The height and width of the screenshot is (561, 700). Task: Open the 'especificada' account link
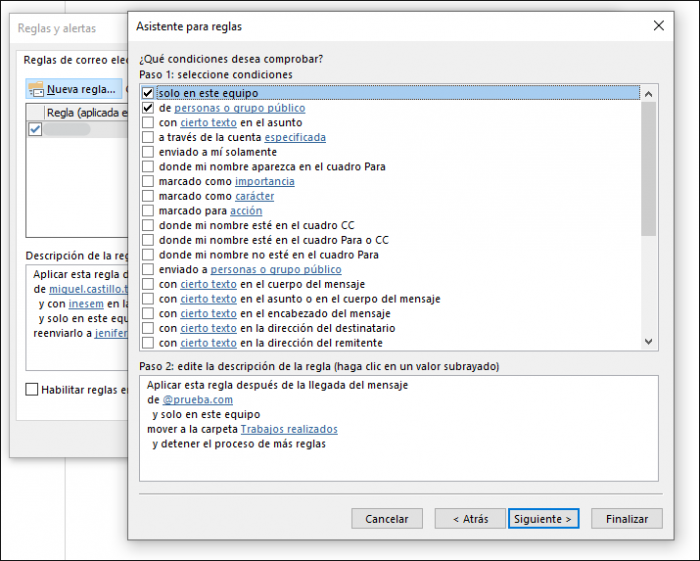pos(295,137)
